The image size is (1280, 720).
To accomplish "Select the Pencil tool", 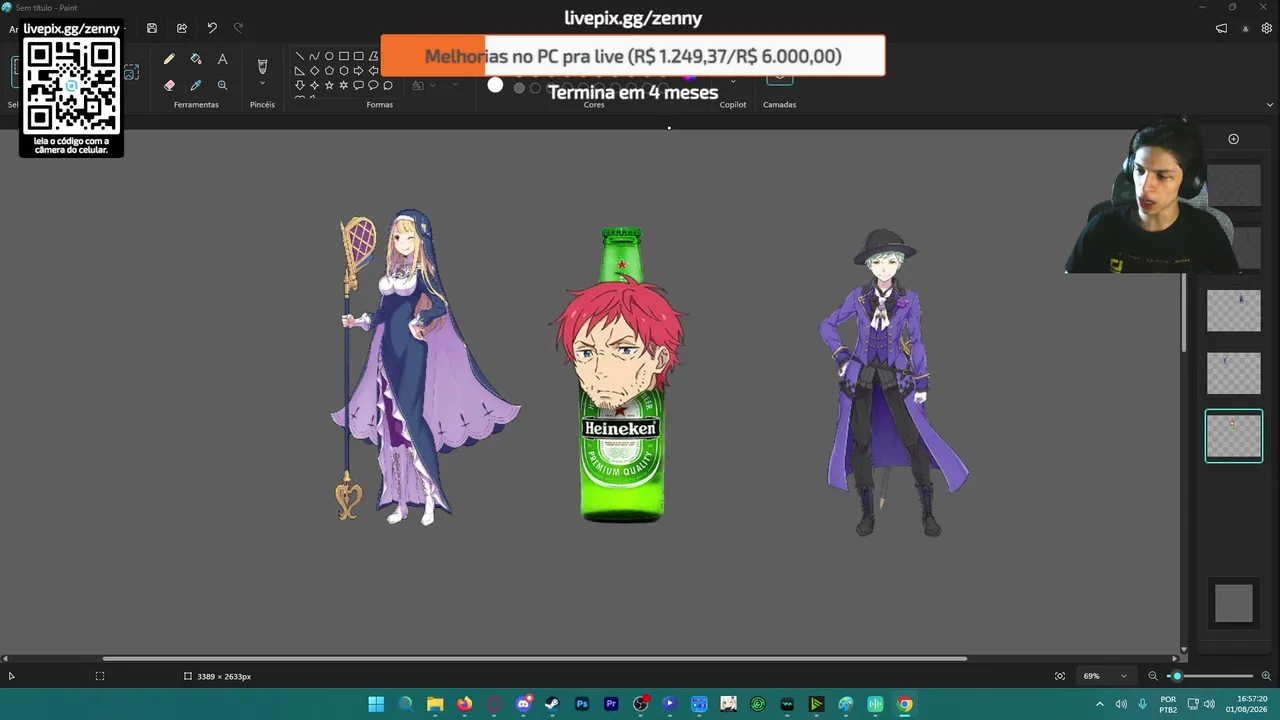I will point(169,60).
